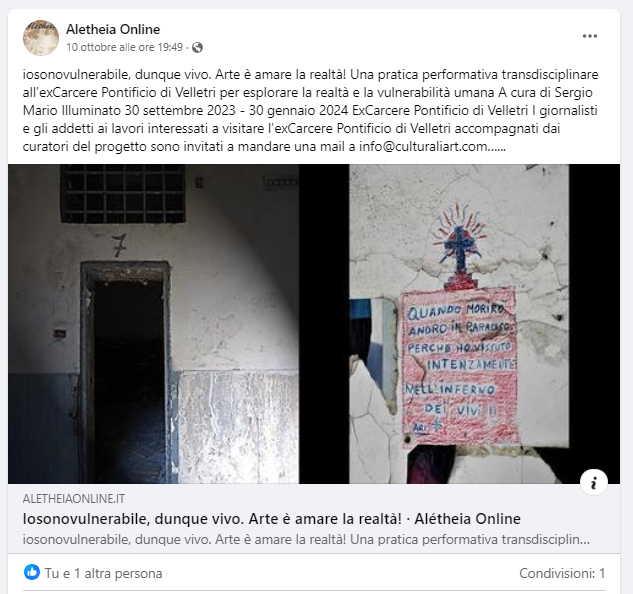Open the photo of the pink wall inscription
Image resolution: width=633 pixels, height=594 pixels.
tap(459, 324)
